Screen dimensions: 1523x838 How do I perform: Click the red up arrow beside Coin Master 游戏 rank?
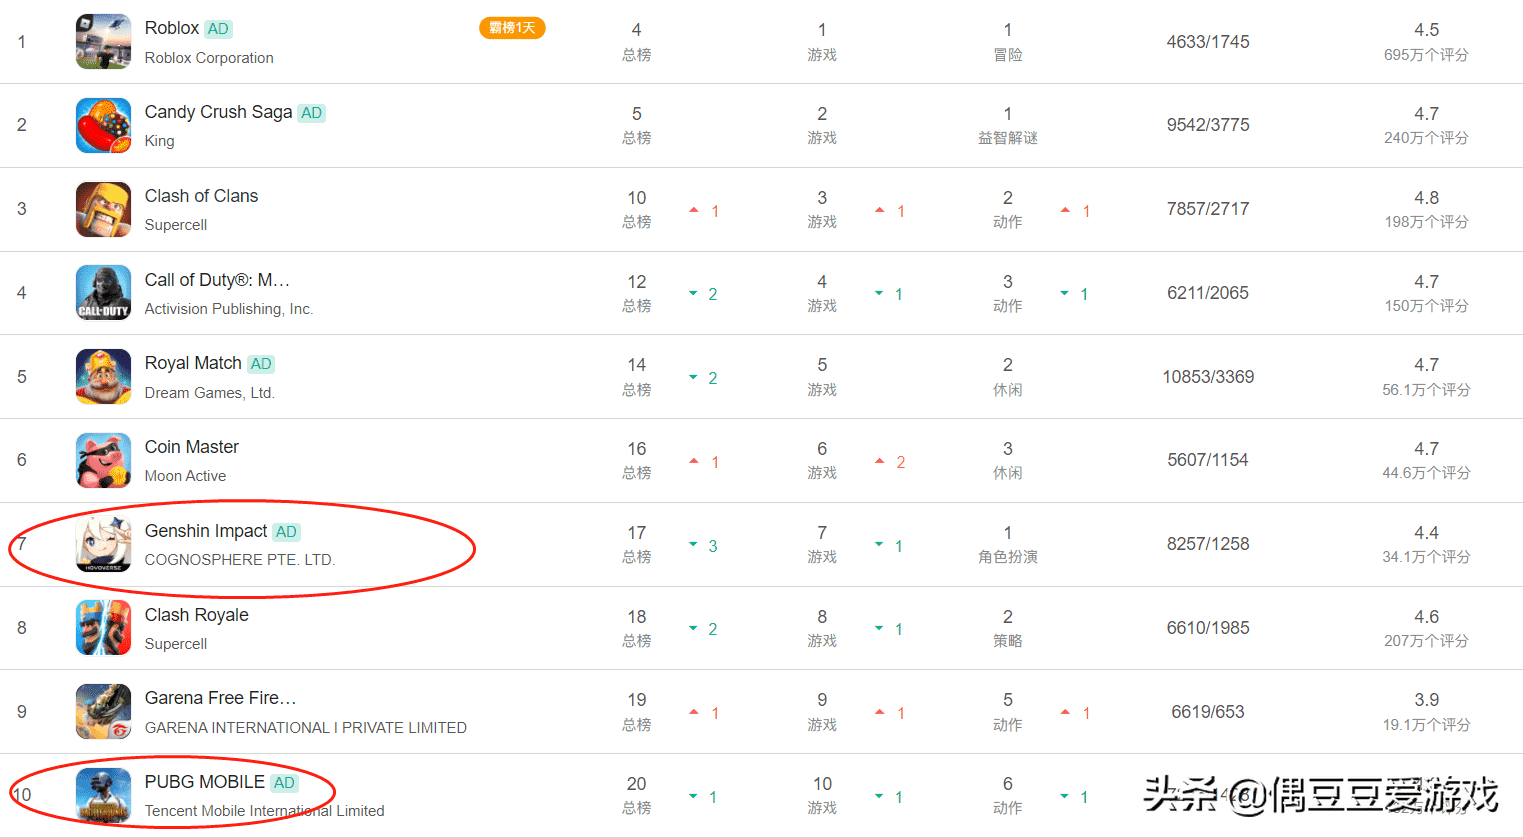[x=880, y=461]
